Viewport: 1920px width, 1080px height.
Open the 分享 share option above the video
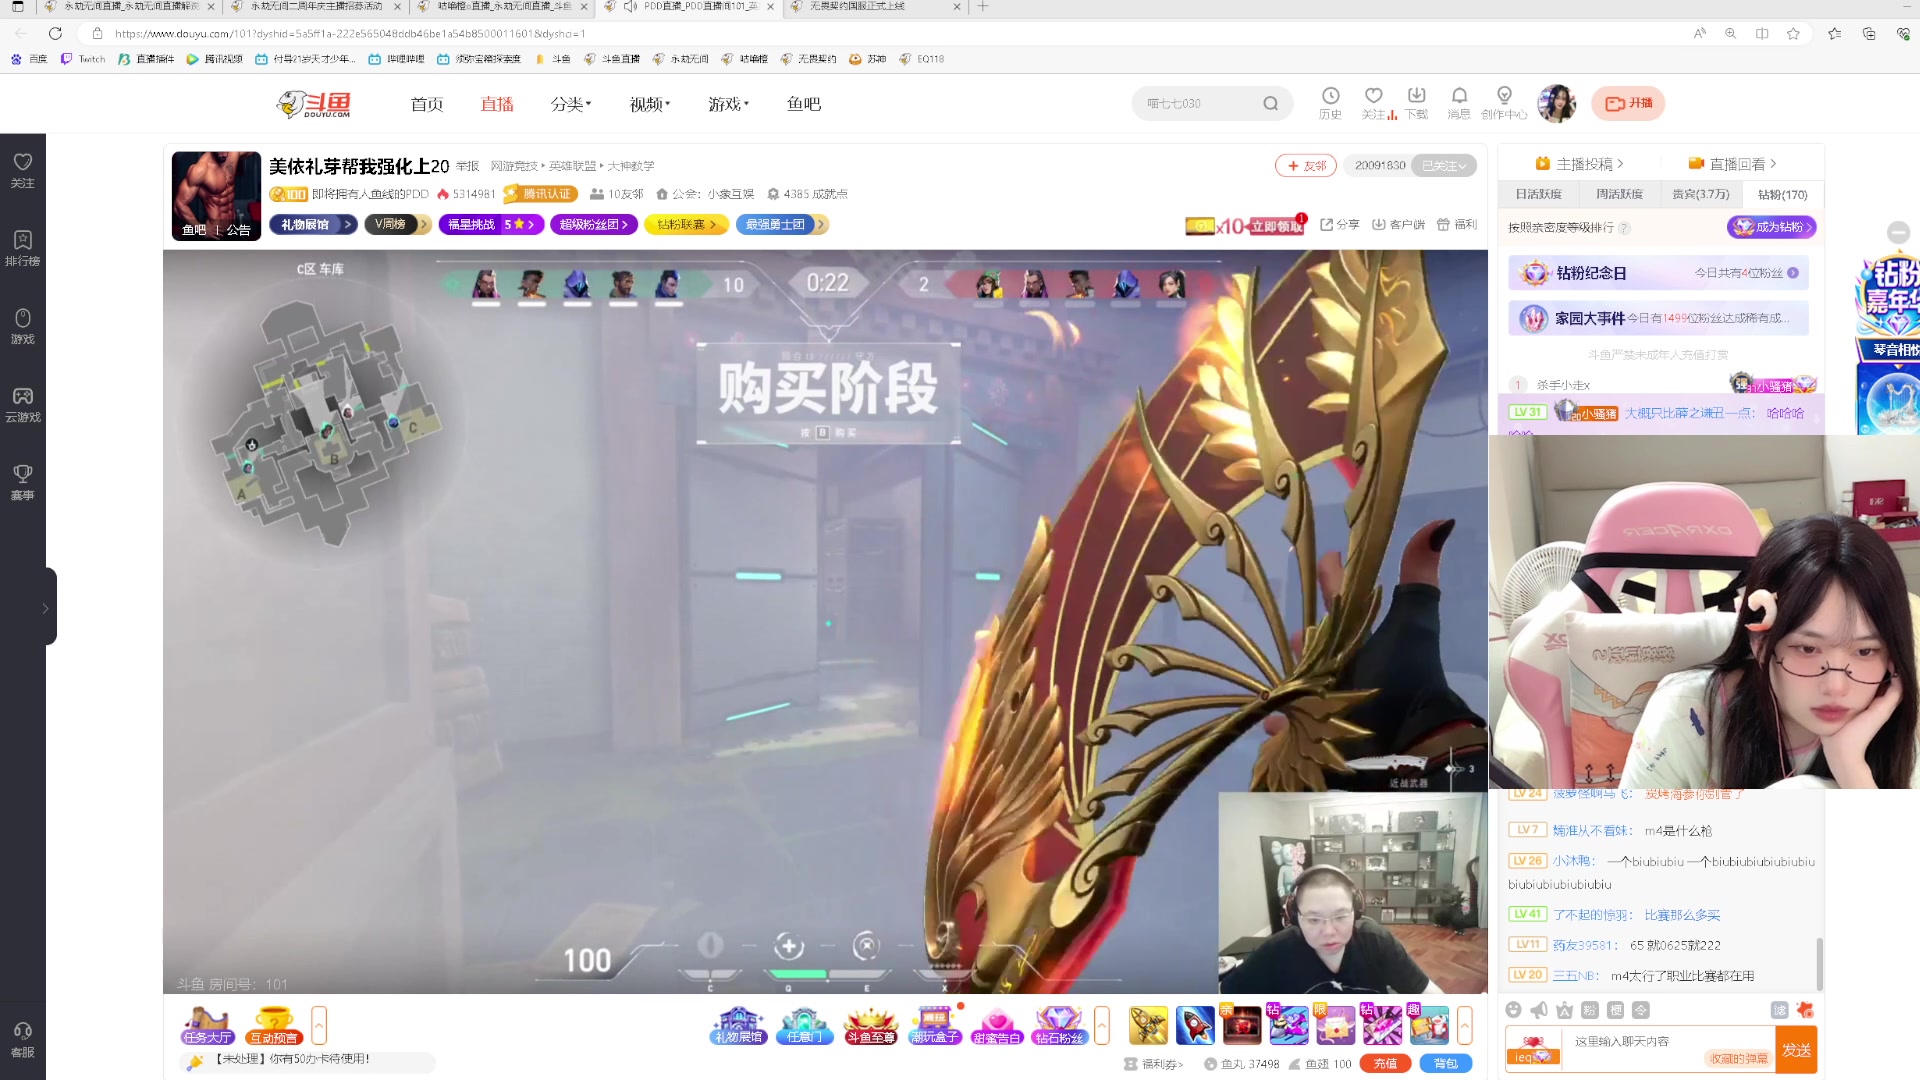[x=1340, y=225]
